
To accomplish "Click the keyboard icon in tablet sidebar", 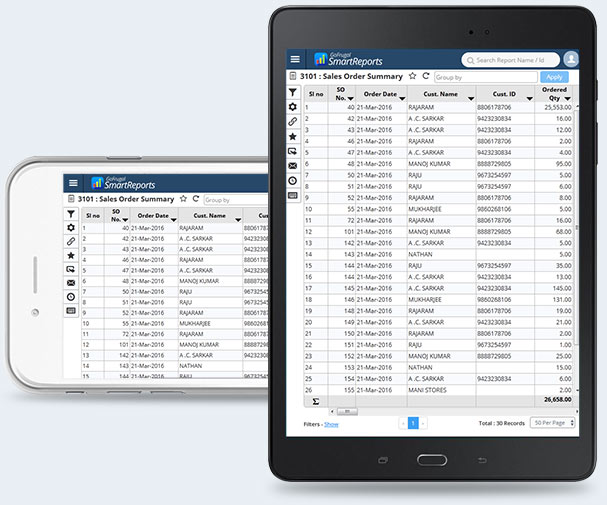I will (x=292, y=195).
